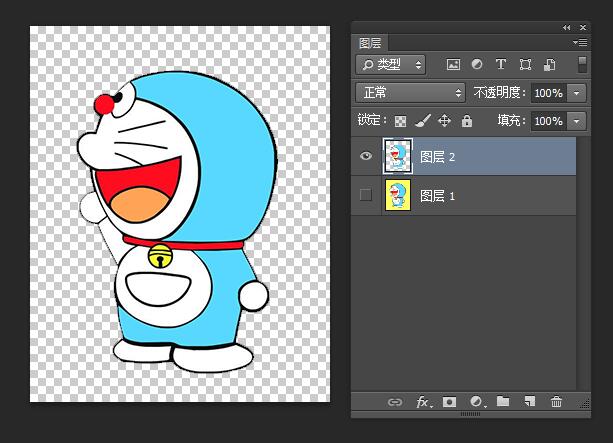613x443 pixels.
Task: Lock image pixels brush icon
Action: pos(422,120)
